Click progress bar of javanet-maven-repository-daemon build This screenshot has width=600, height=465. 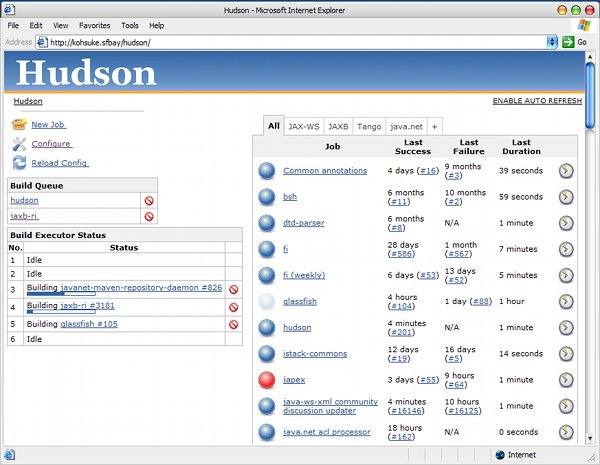point(61,294)
